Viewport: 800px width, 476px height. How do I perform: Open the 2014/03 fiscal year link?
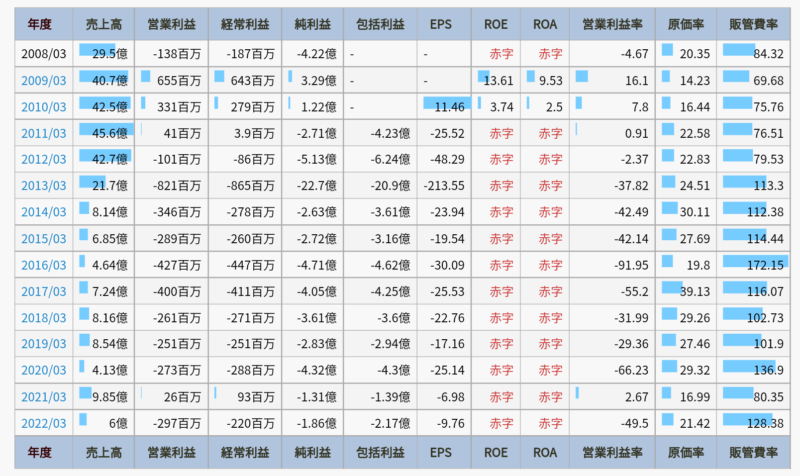tap(44, 212)
